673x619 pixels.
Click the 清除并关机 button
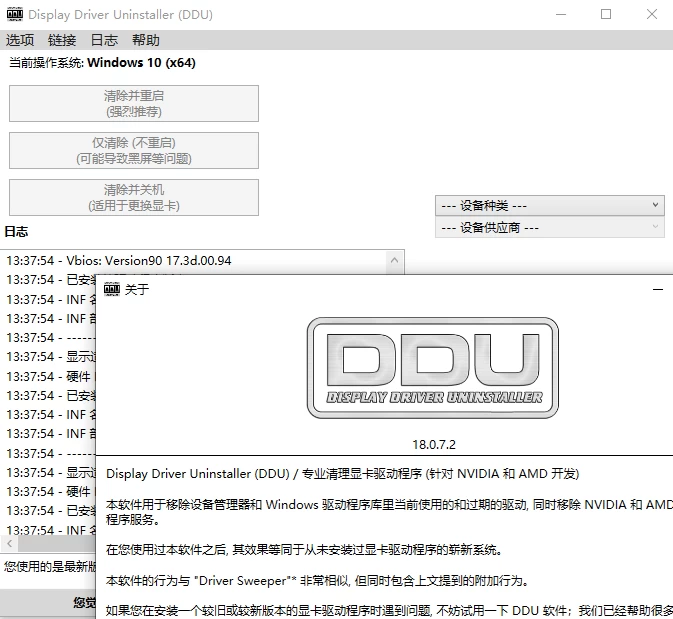pyautogui.click(x=134, y=197)
